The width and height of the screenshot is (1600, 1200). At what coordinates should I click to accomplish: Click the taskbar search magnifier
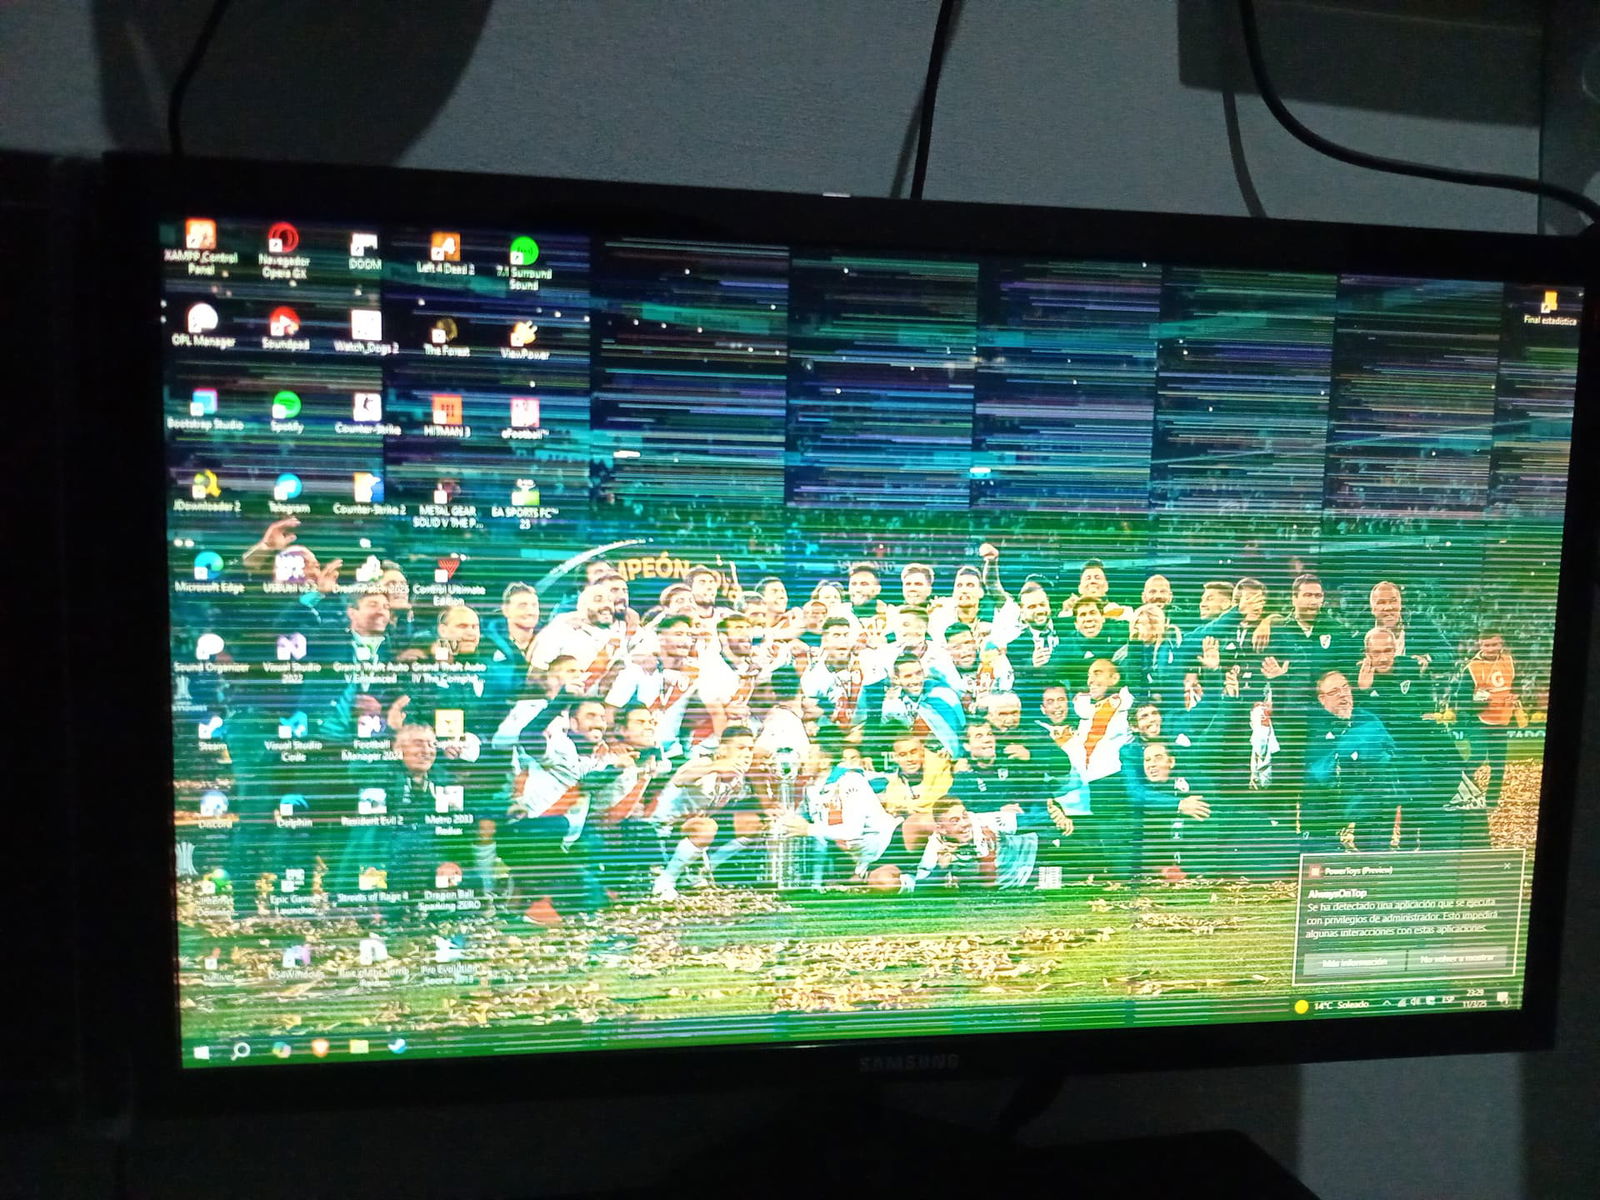tap(241, 1050)
